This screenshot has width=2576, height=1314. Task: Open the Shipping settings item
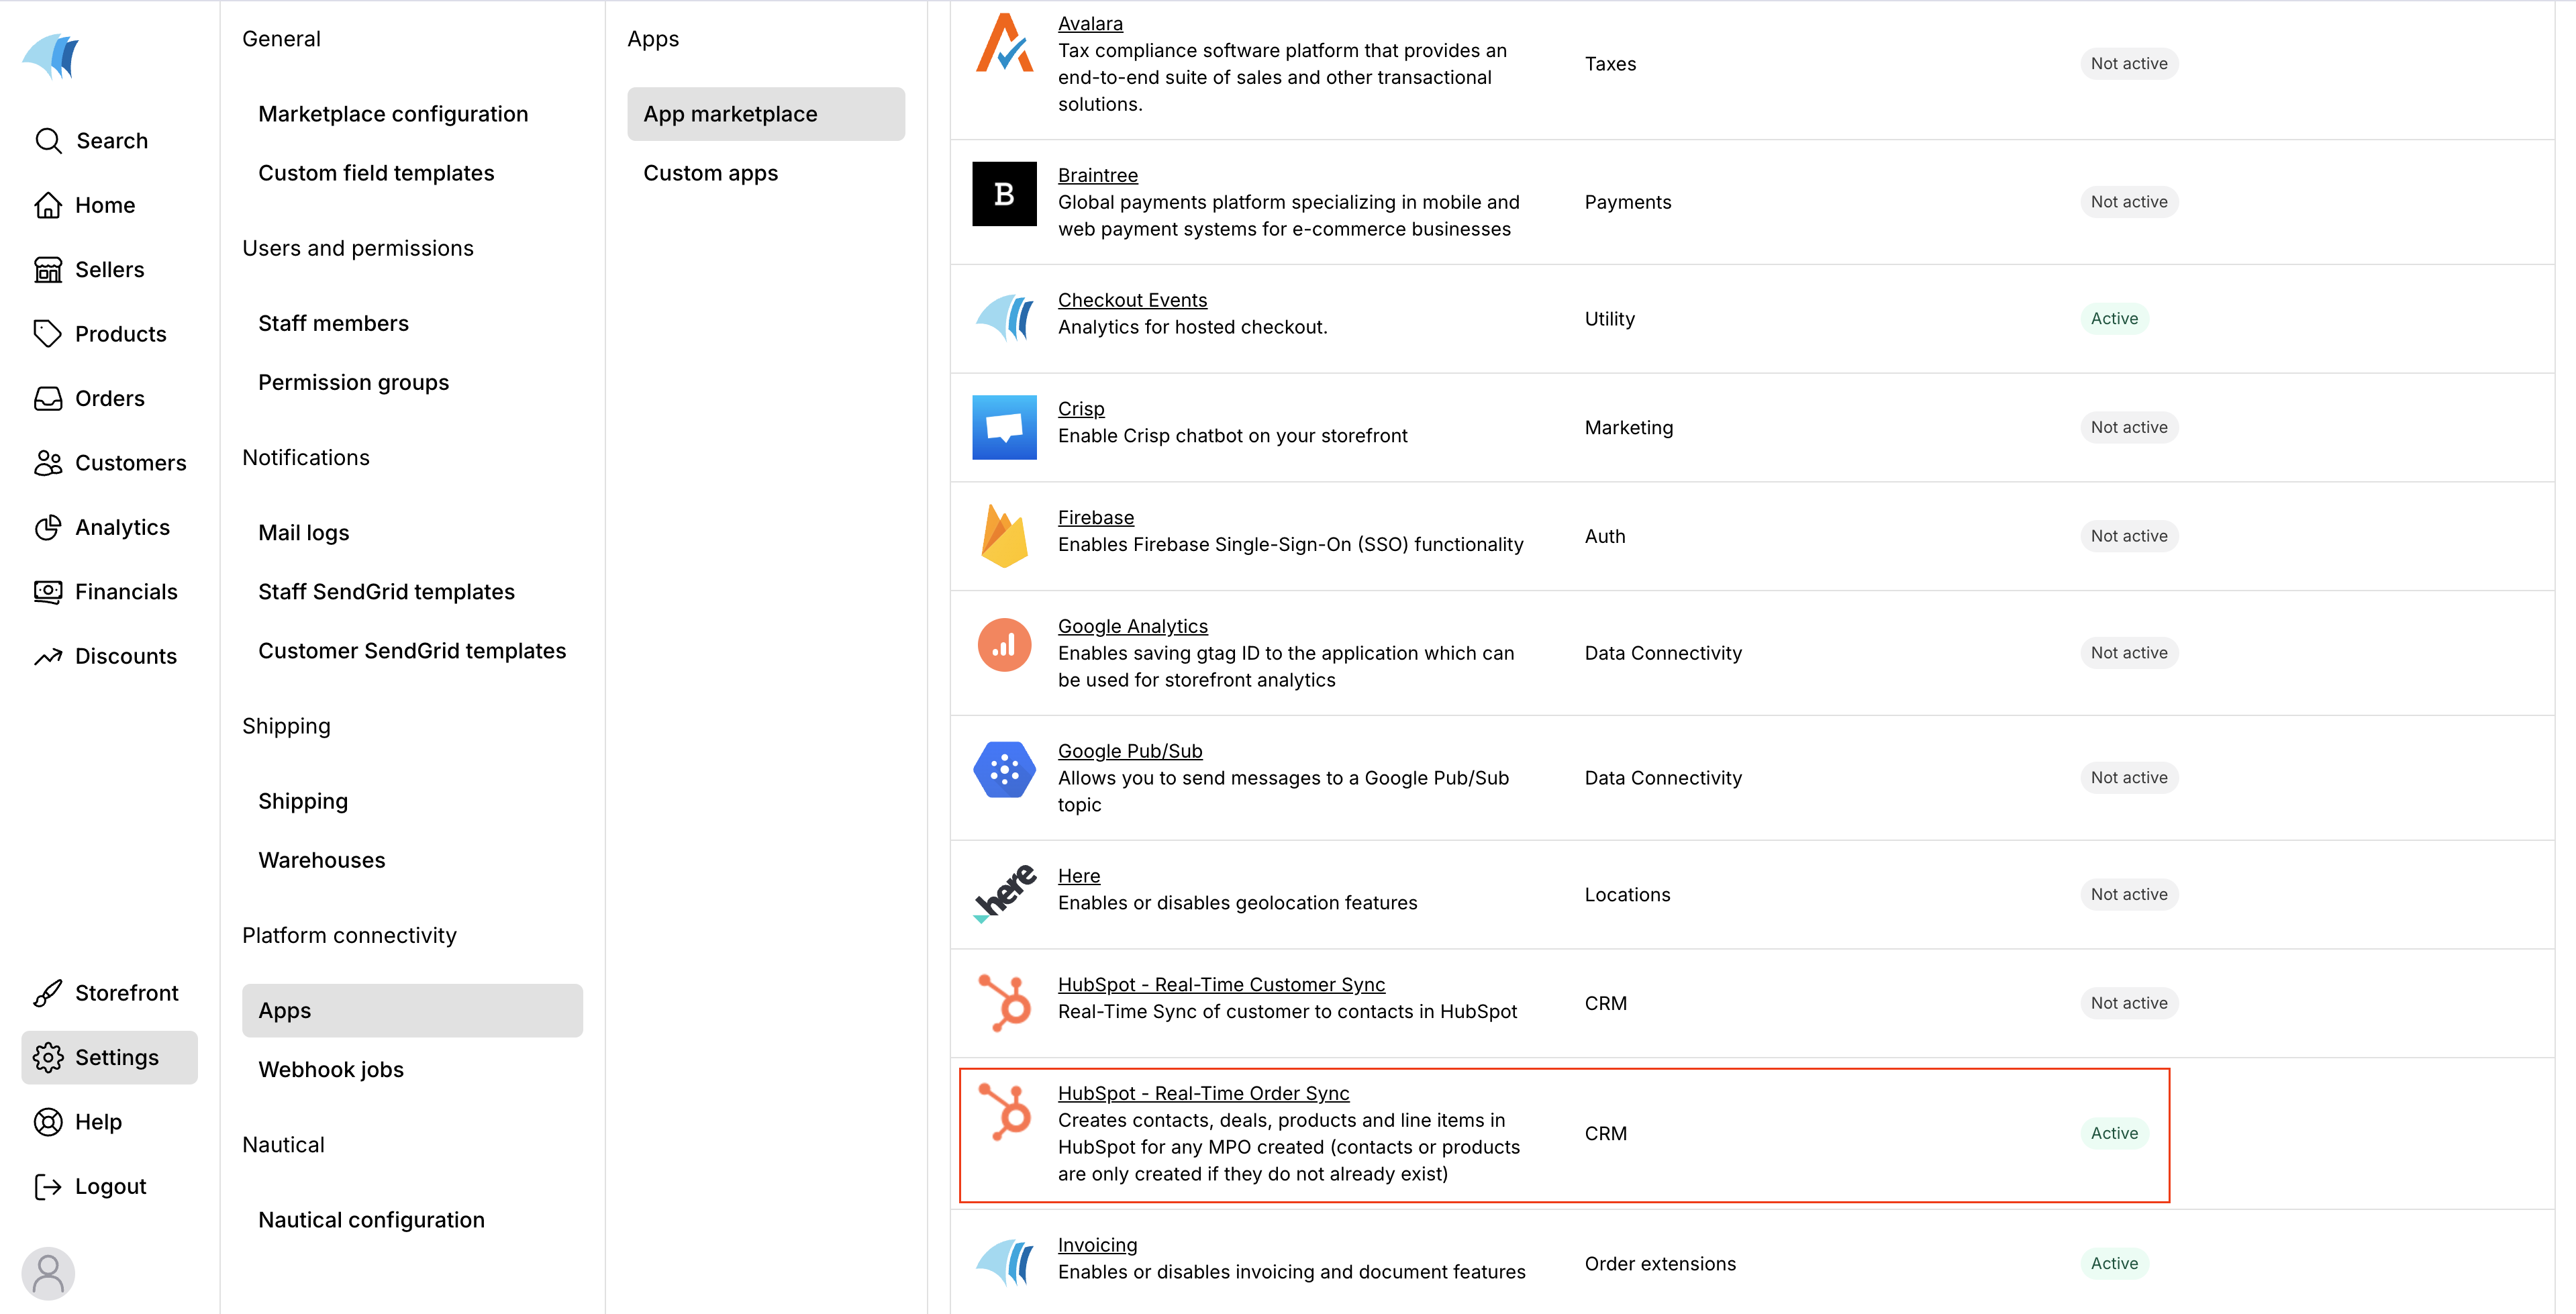pos(303,801)
